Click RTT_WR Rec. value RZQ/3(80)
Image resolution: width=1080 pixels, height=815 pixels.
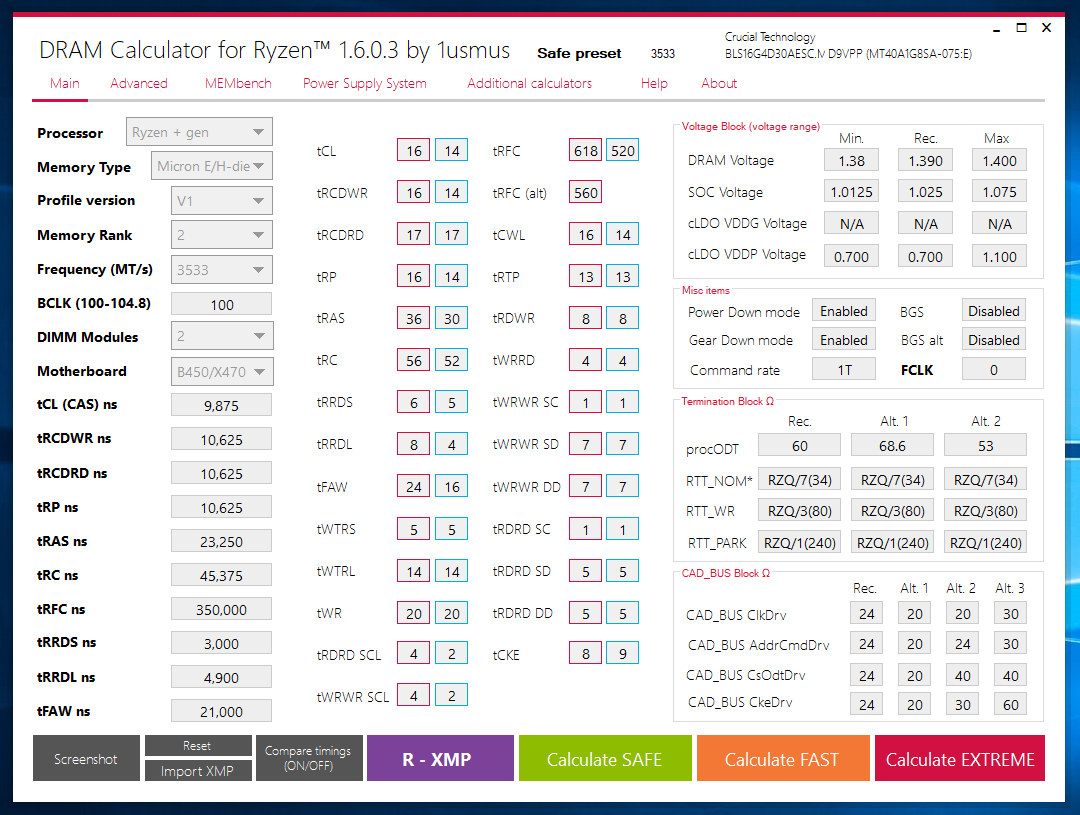click(x=799, y=510)
